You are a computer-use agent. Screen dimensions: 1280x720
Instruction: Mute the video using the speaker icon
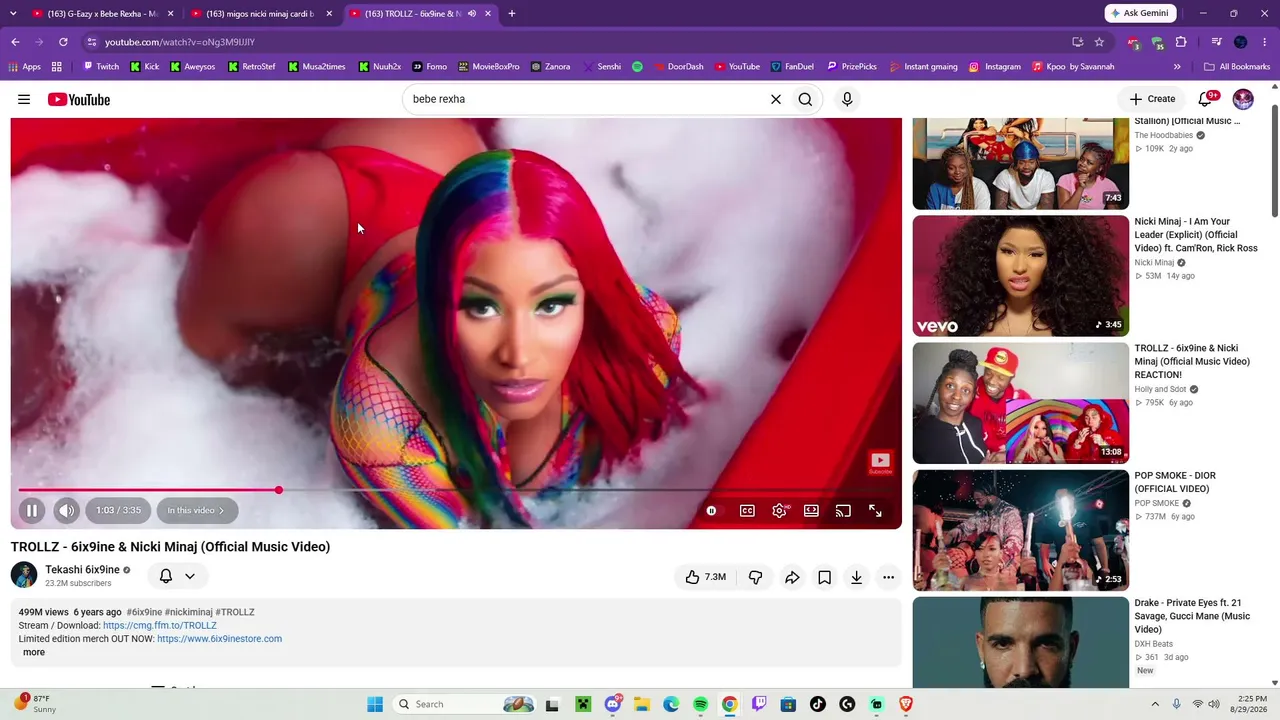click(66, 511)
